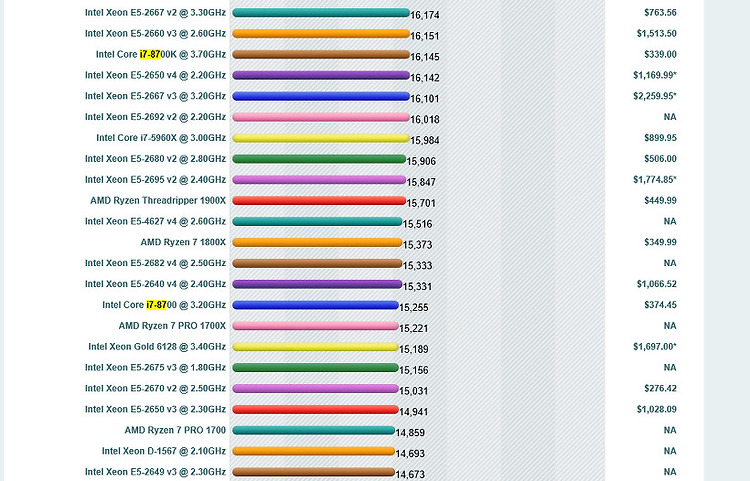Click the $1,066.52 price link
This screenshot has width=750, height=481.
[656, 284]
